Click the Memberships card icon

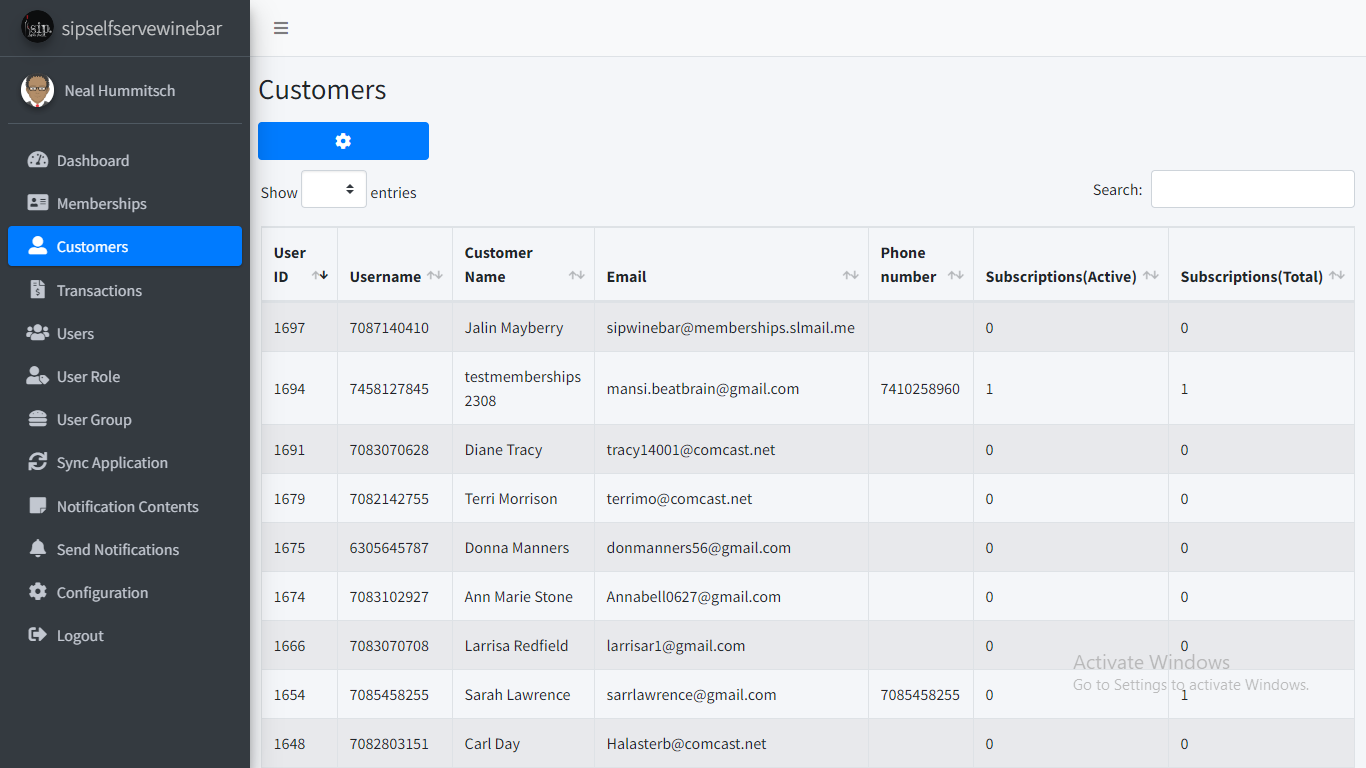click(x=38, y=204)
